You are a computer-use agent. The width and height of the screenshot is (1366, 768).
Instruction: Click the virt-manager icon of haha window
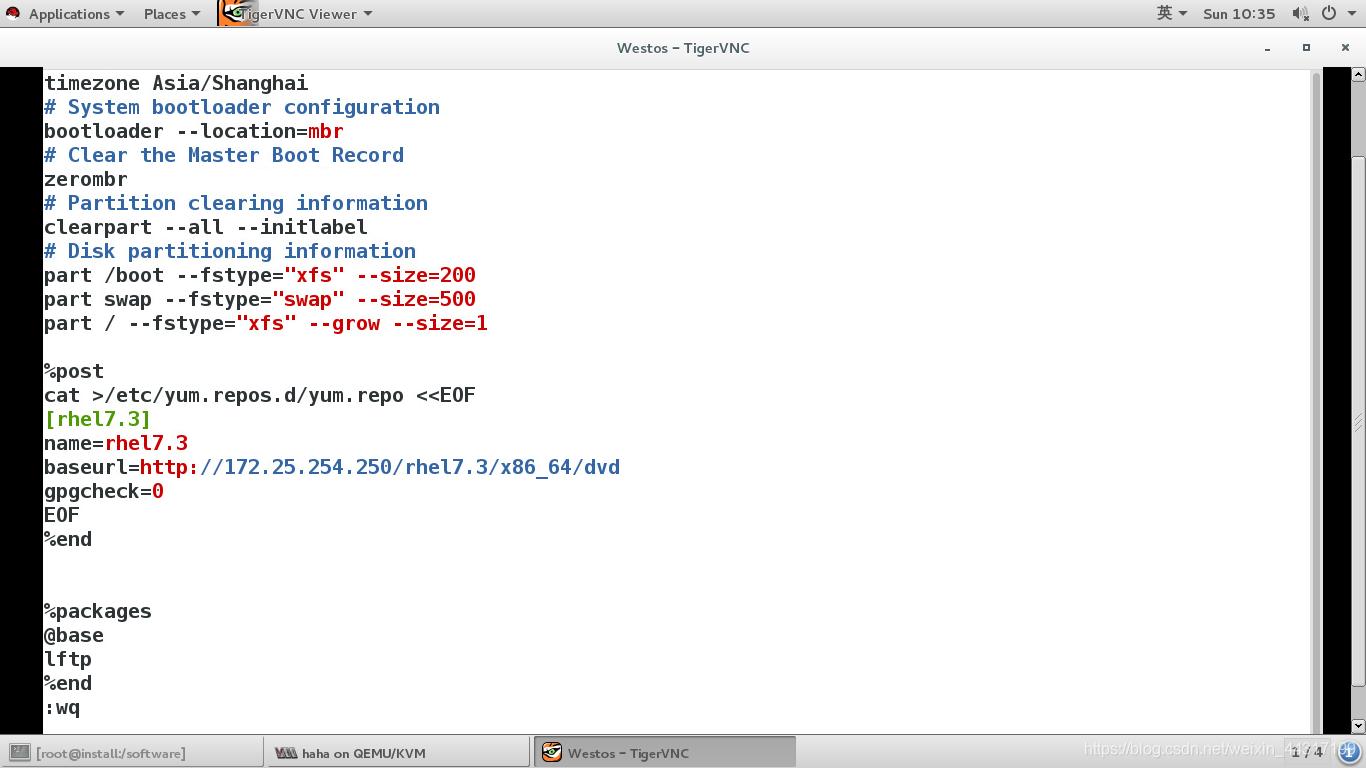(286, 753)
